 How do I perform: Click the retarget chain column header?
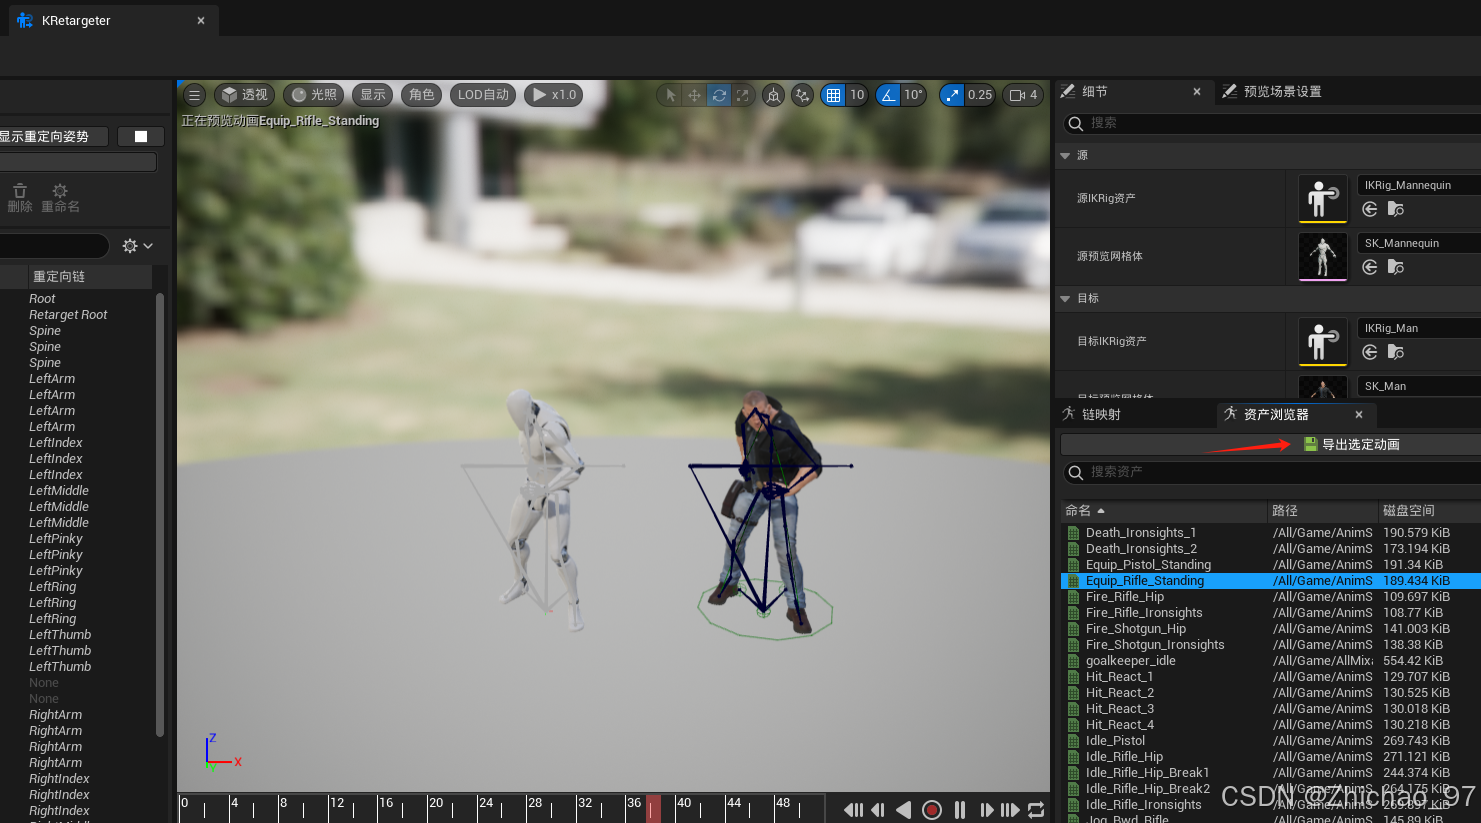[90, 276]
